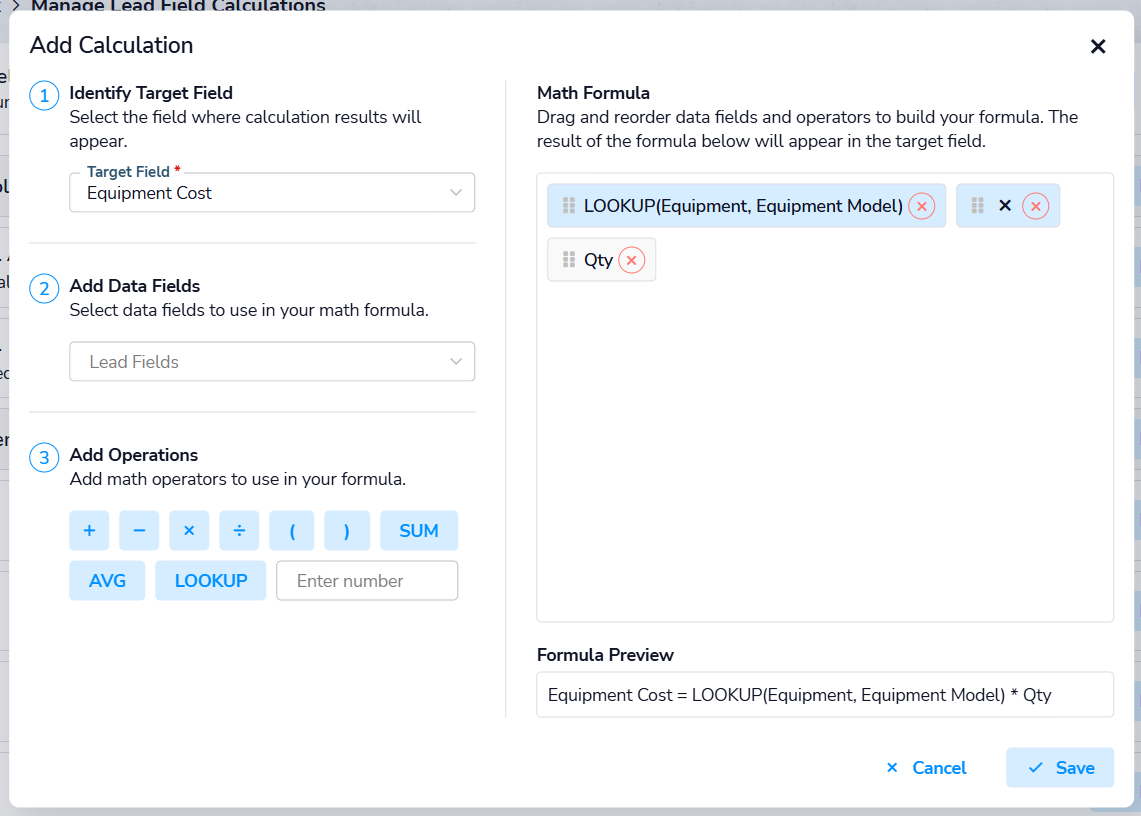Click drag handle on multiply chip
Screen dimensions: 1141x816
coord(977,206)
